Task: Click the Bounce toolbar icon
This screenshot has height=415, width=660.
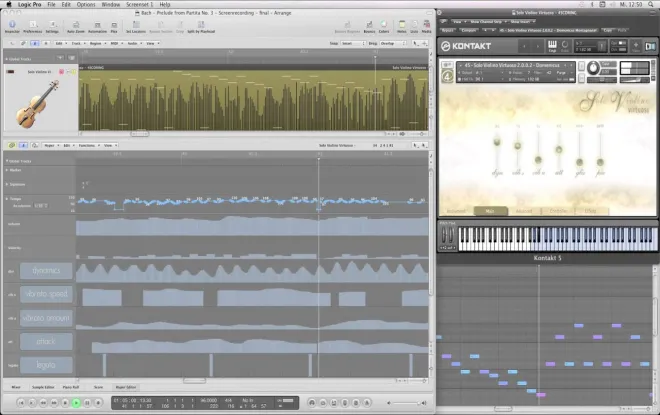Action: pyautogui.click(x=369, y=25)
